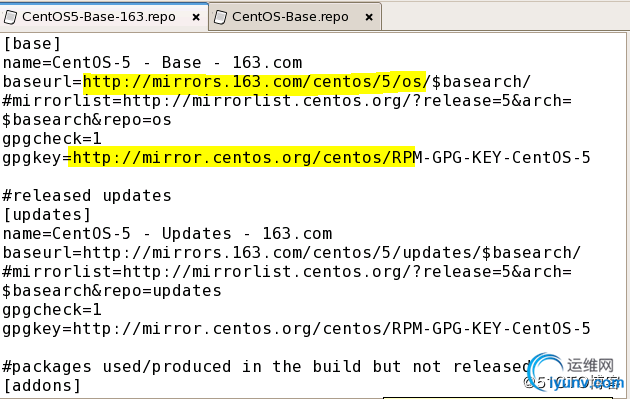Switch to the CentOS5-Base-163.repo tab
This screenshot has width=630, height=399.
tap(98, 17)
